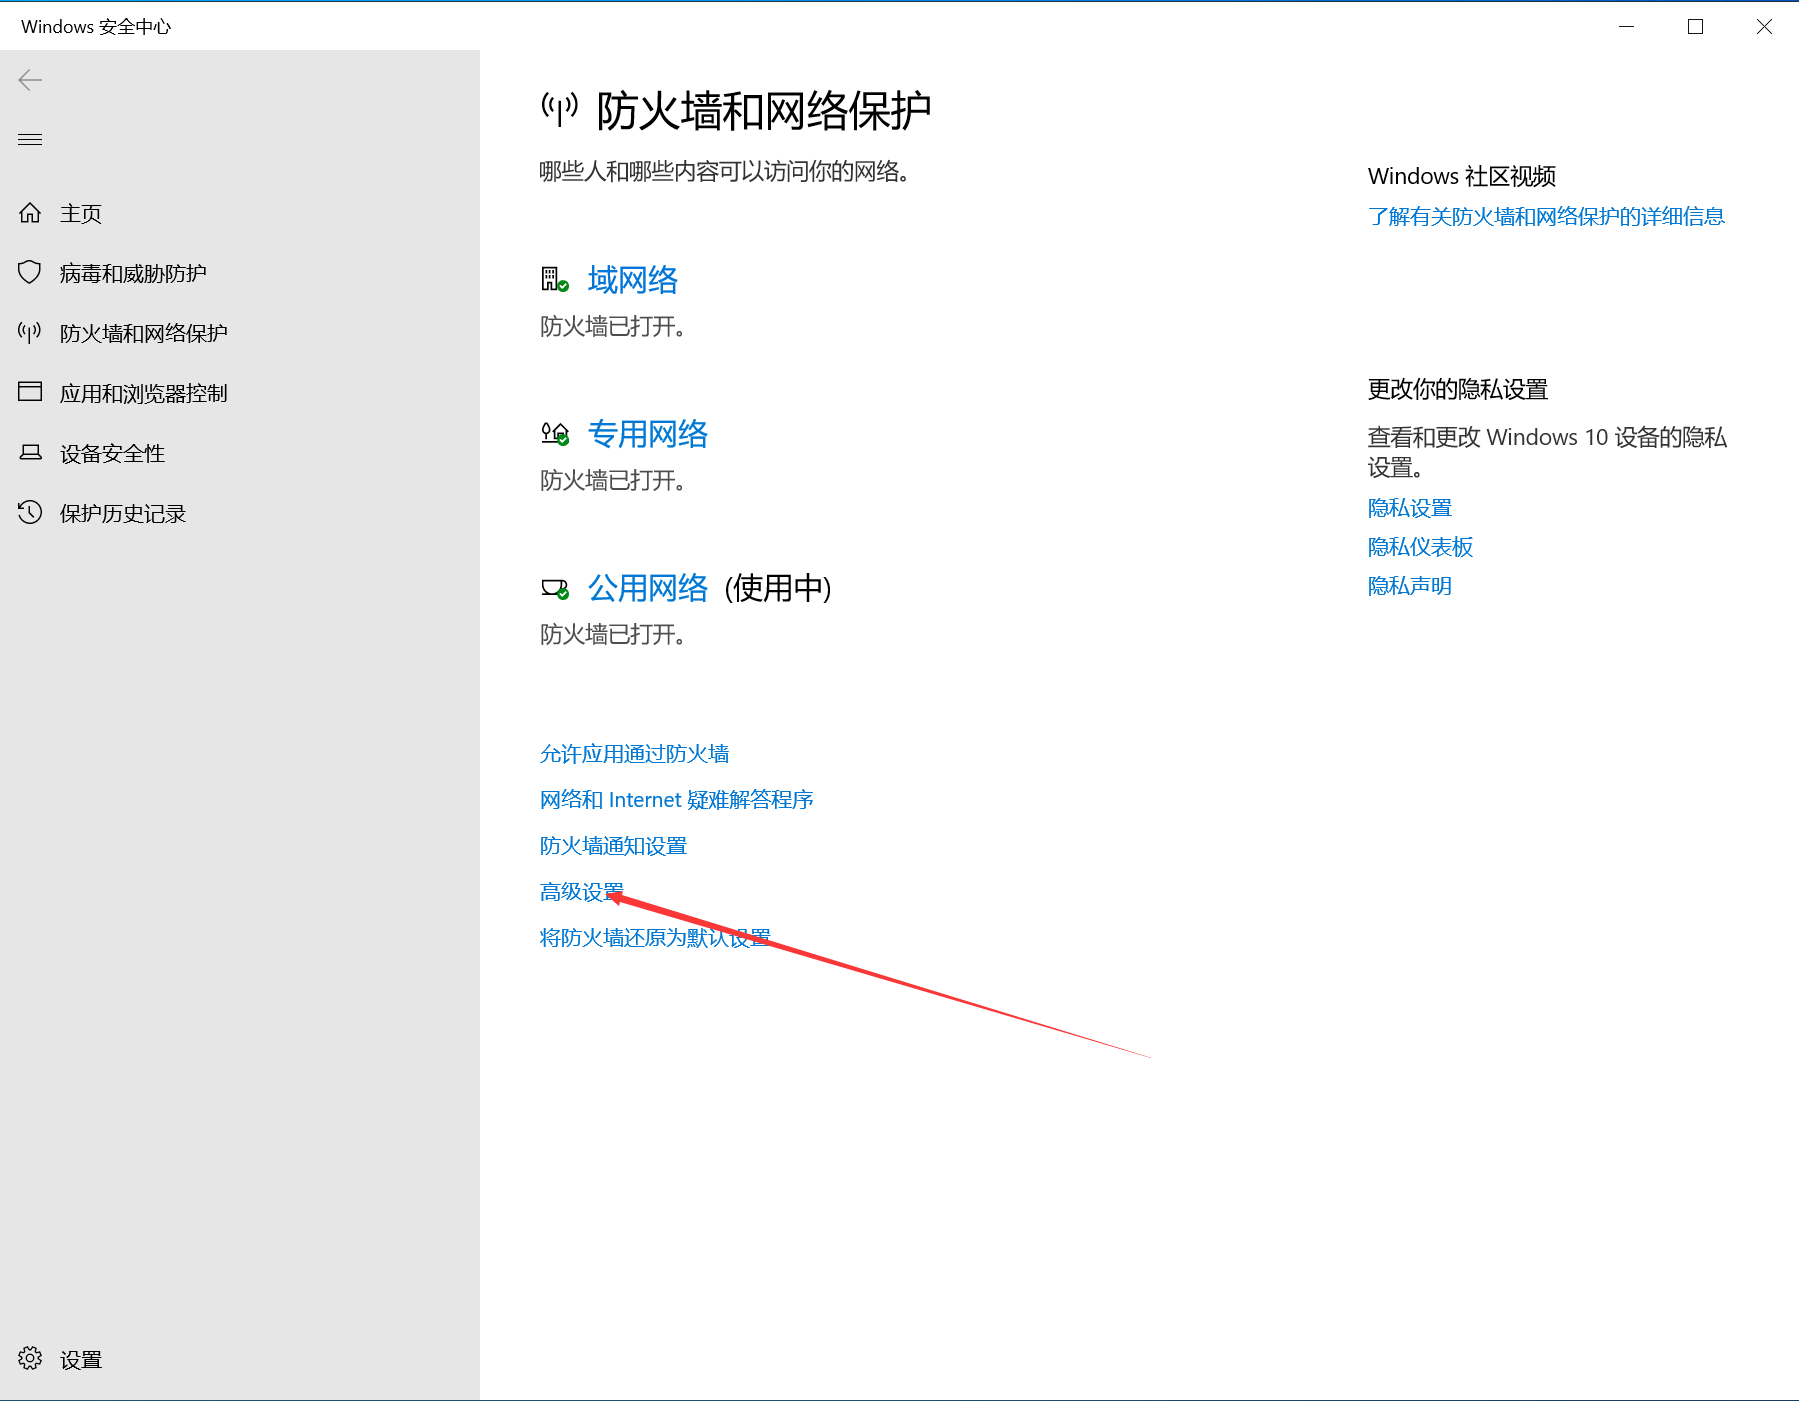Click the public network bench icon
This screenshot has width=1799, height=1401.
tap(555, 588)
